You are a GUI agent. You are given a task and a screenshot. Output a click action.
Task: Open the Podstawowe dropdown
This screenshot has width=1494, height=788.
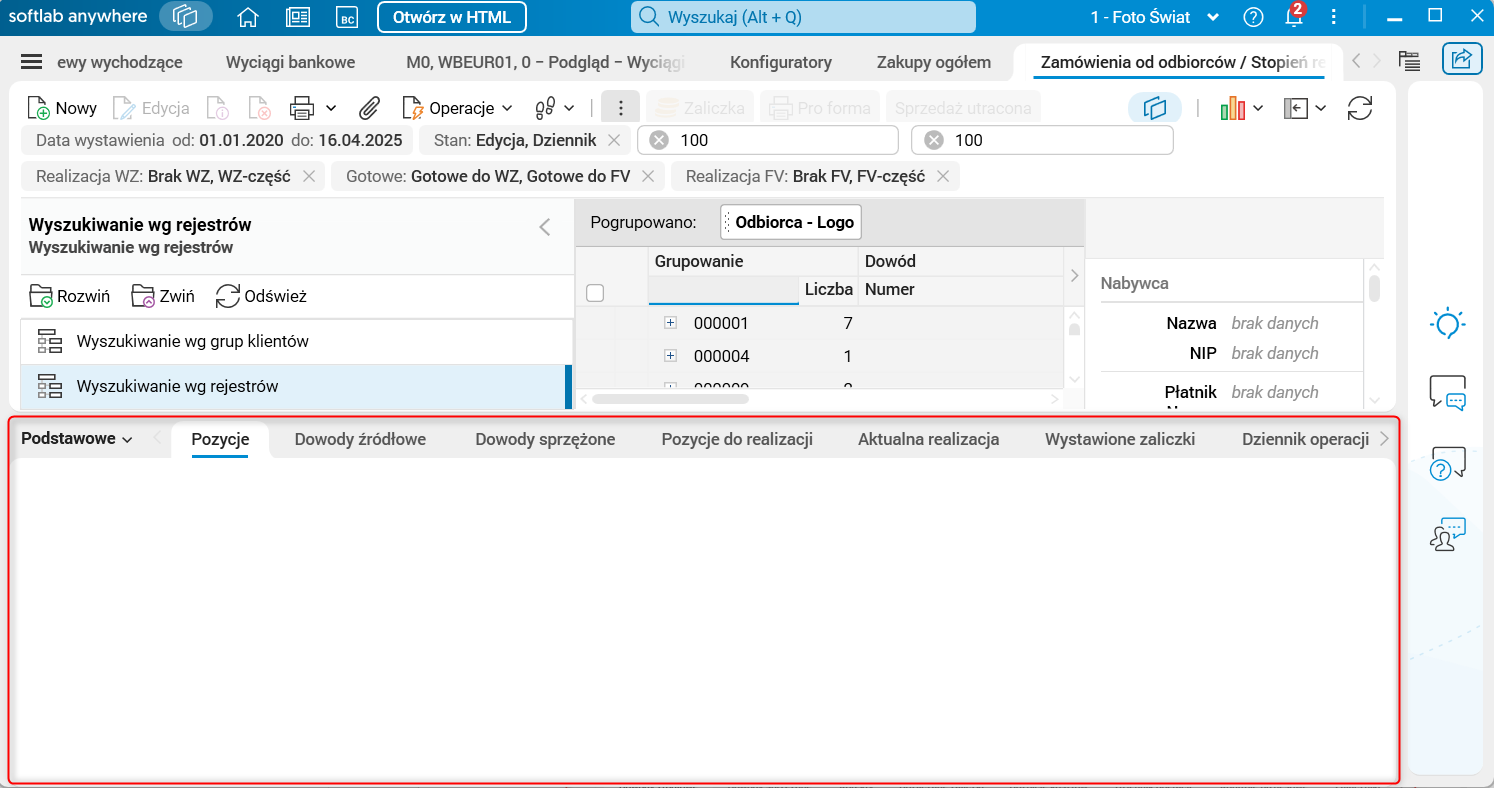point(77,439)
